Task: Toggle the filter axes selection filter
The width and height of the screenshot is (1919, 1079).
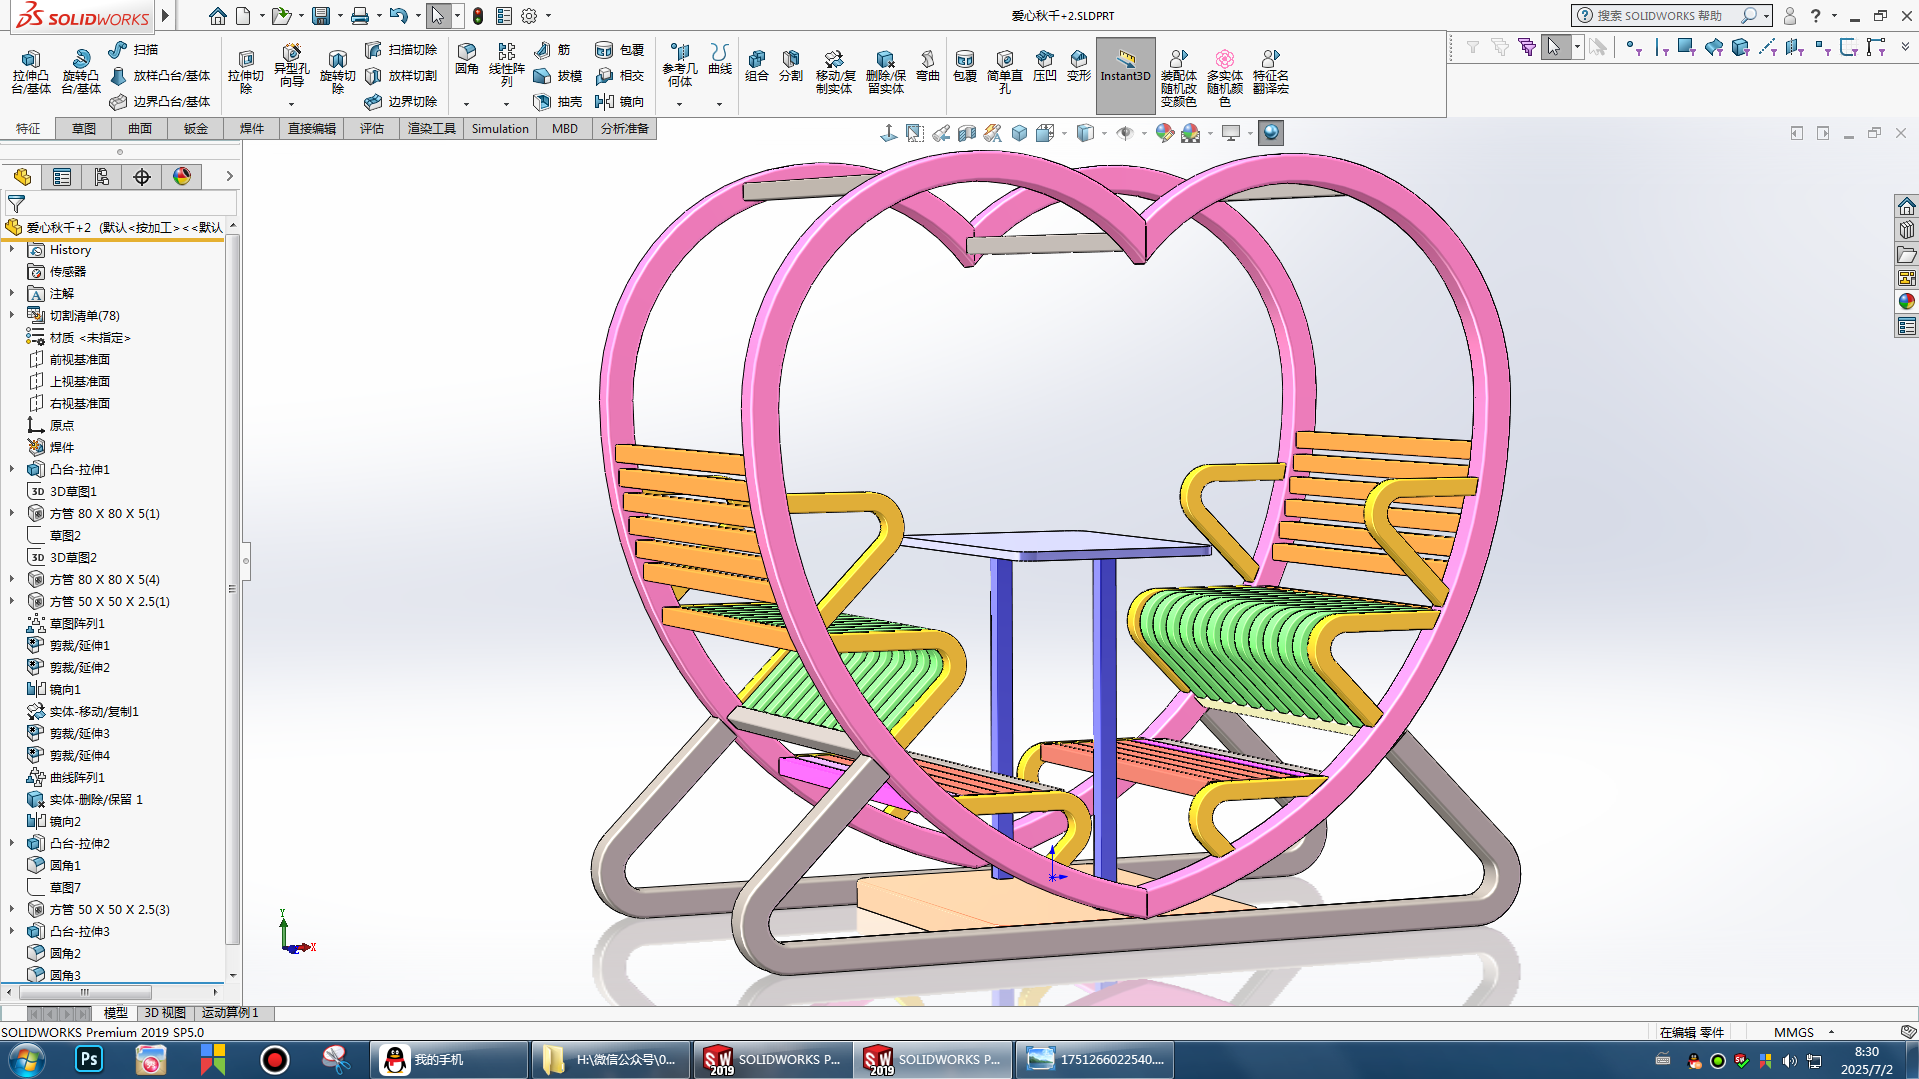Action: (x=1767, y=47)
